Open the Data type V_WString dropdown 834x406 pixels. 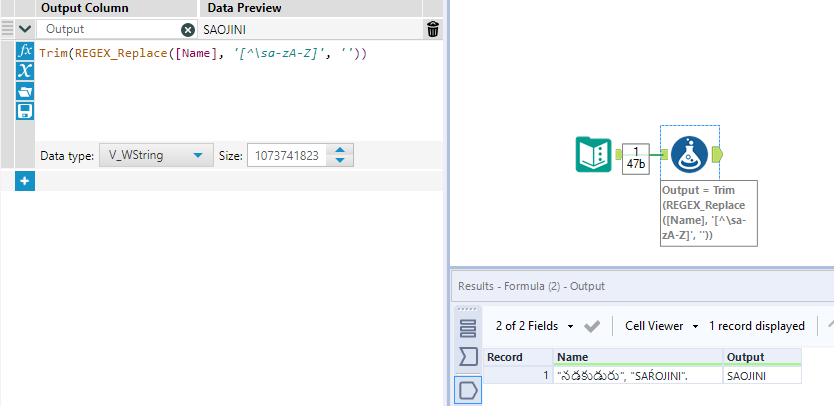point(156,155)
